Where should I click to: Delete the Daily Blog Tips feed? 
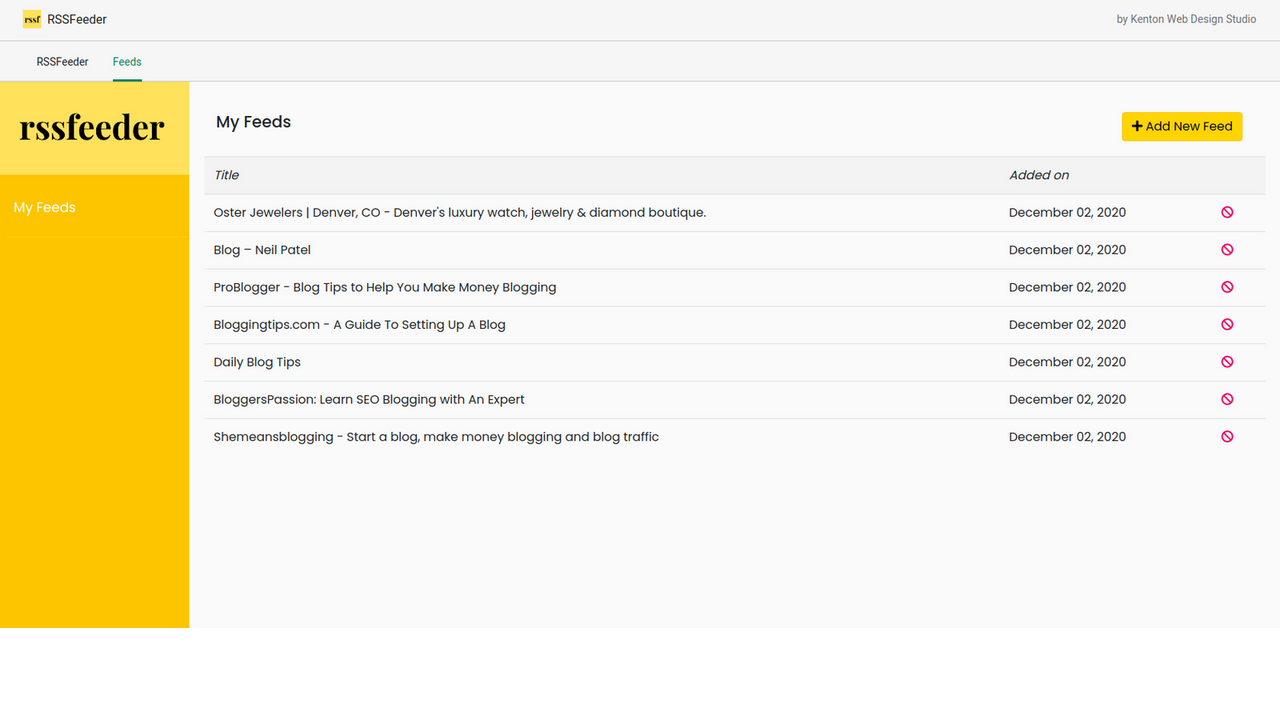click(x=1227, y=362)
